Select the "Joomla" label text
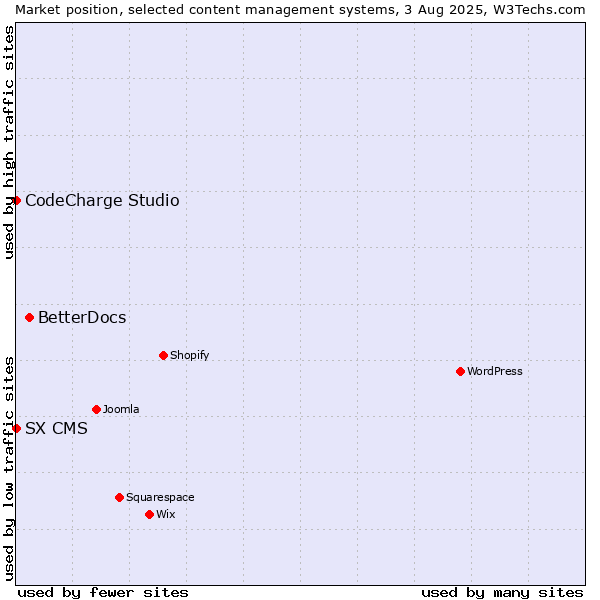The image size is (600, 600). (x=121, y=409)
